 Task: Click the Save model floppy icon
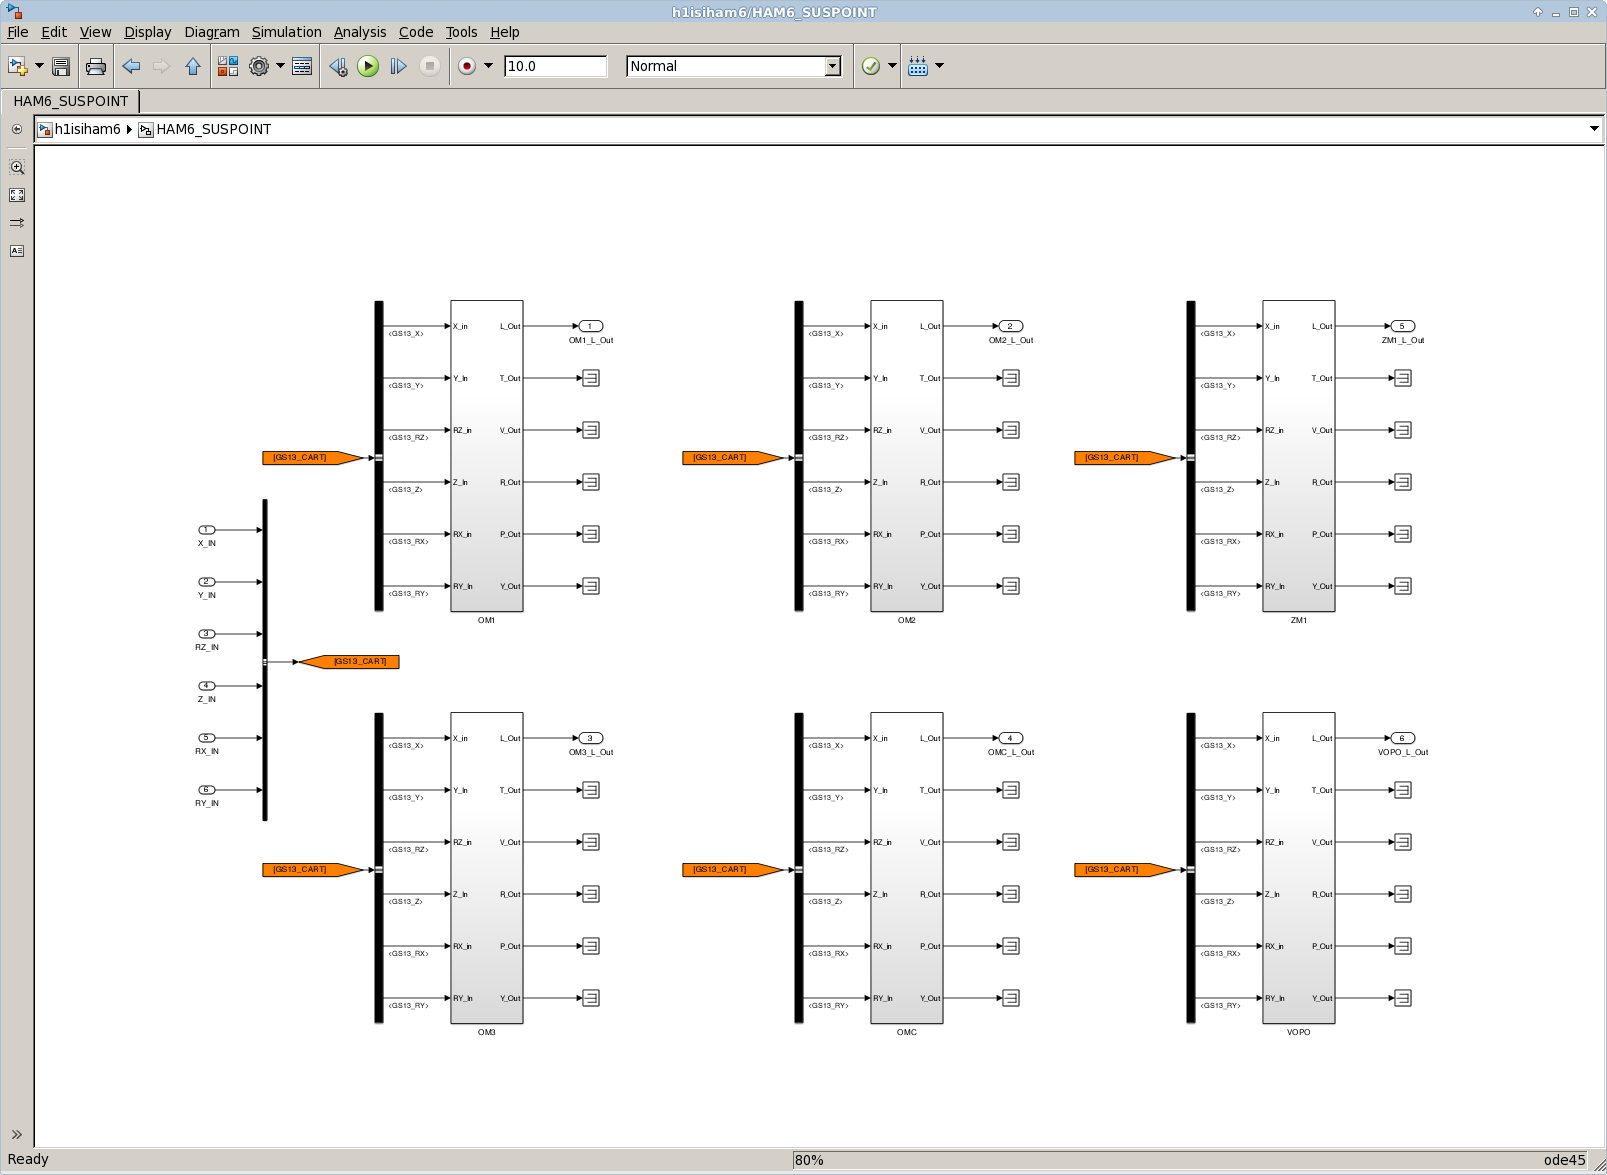(x=61, y=66)
